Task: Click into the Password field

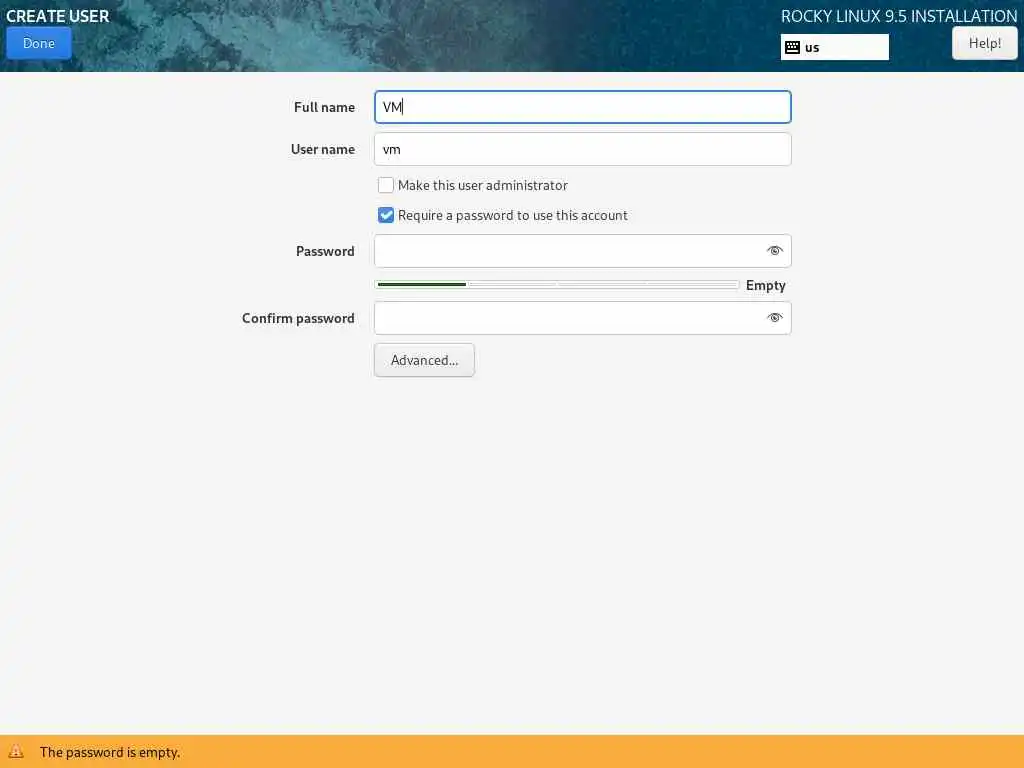Action: [583, 251]
